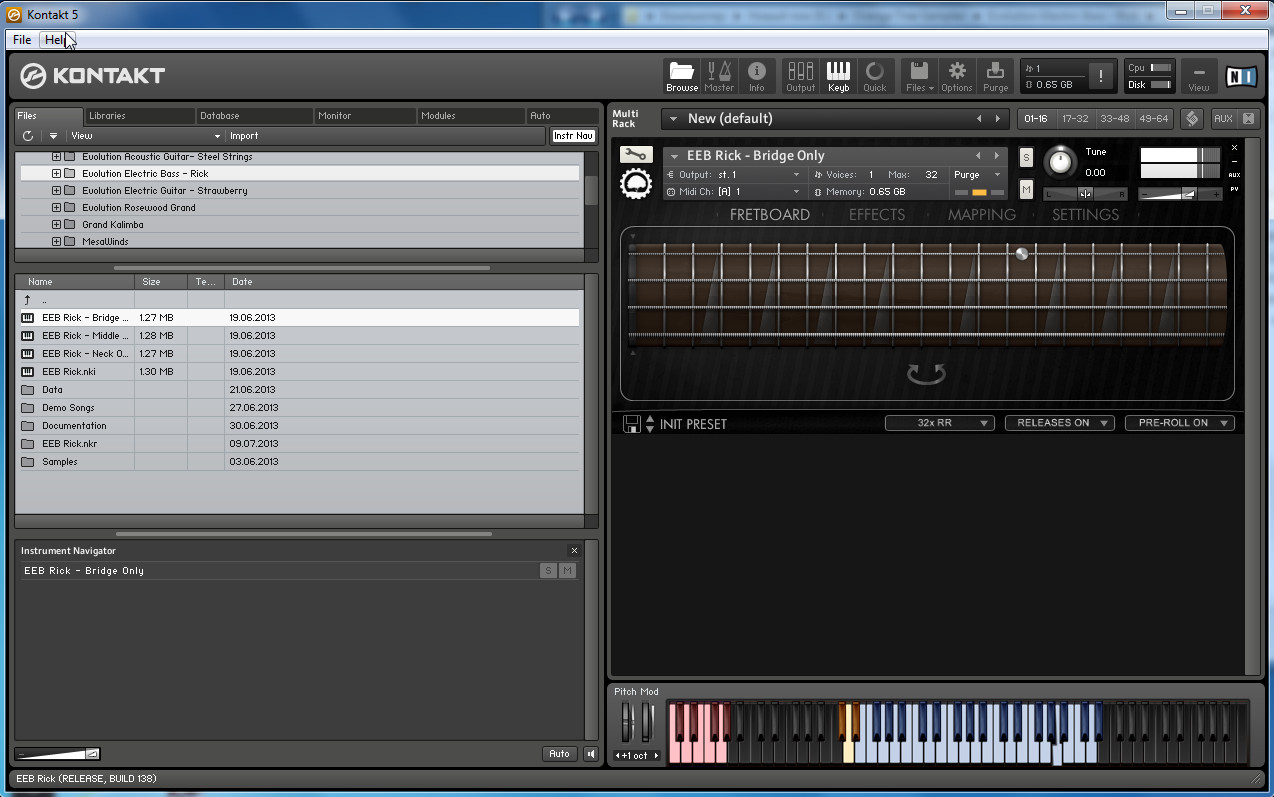Switch to the EFFECTS page
The width and height of the screenshot is (1274, 797).
[x=876, y=214]
